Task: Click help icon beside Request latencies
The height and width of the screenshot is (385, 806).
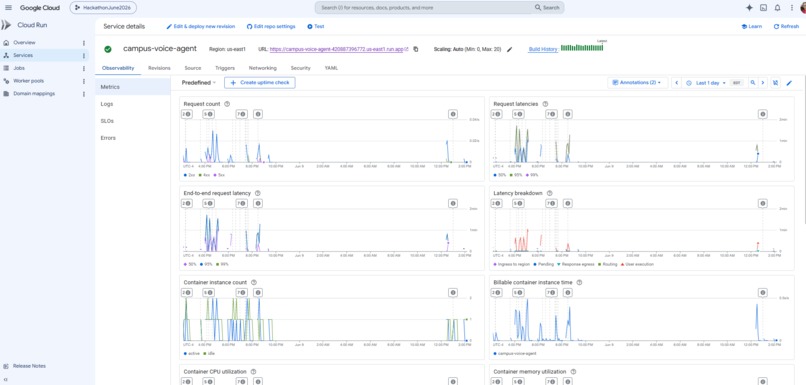Action: 545,104
